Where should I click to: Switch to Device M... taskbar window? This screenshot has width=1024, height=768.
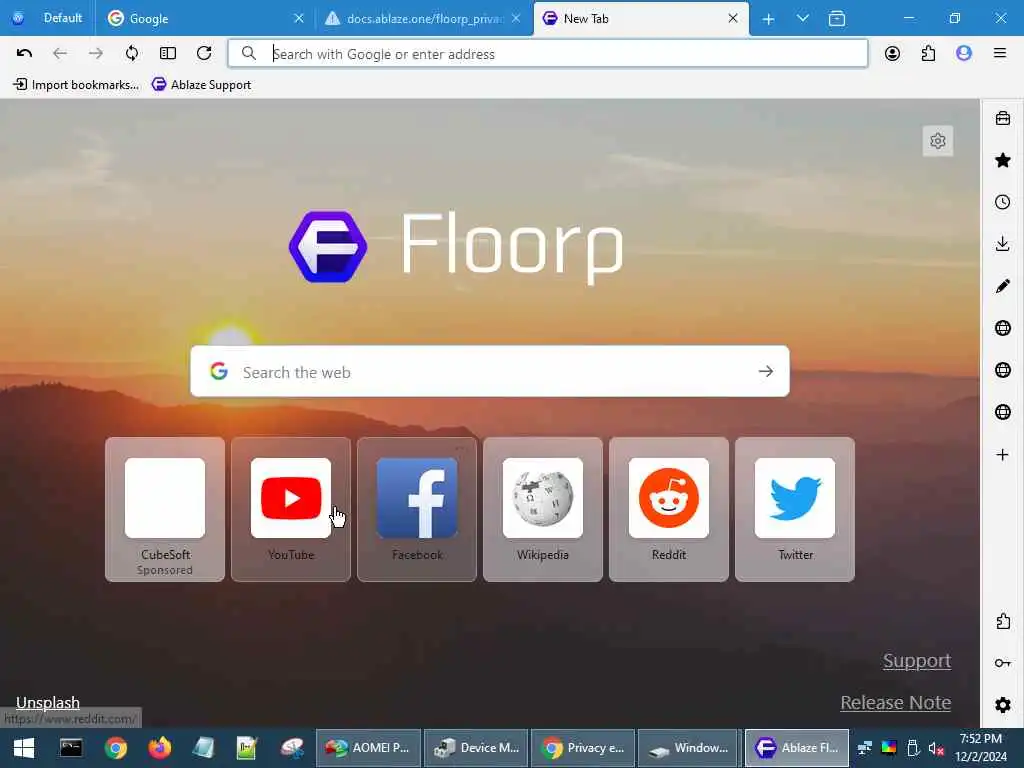[476, 748]
